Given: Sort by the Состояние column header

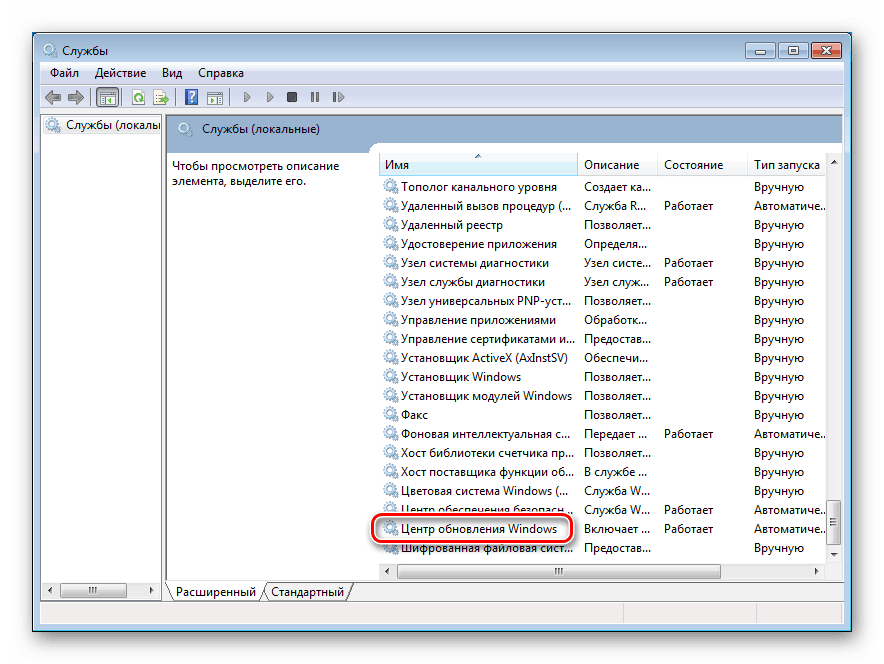Looking at the screenshot, I should pyautogui.click(x=702, y=165).
